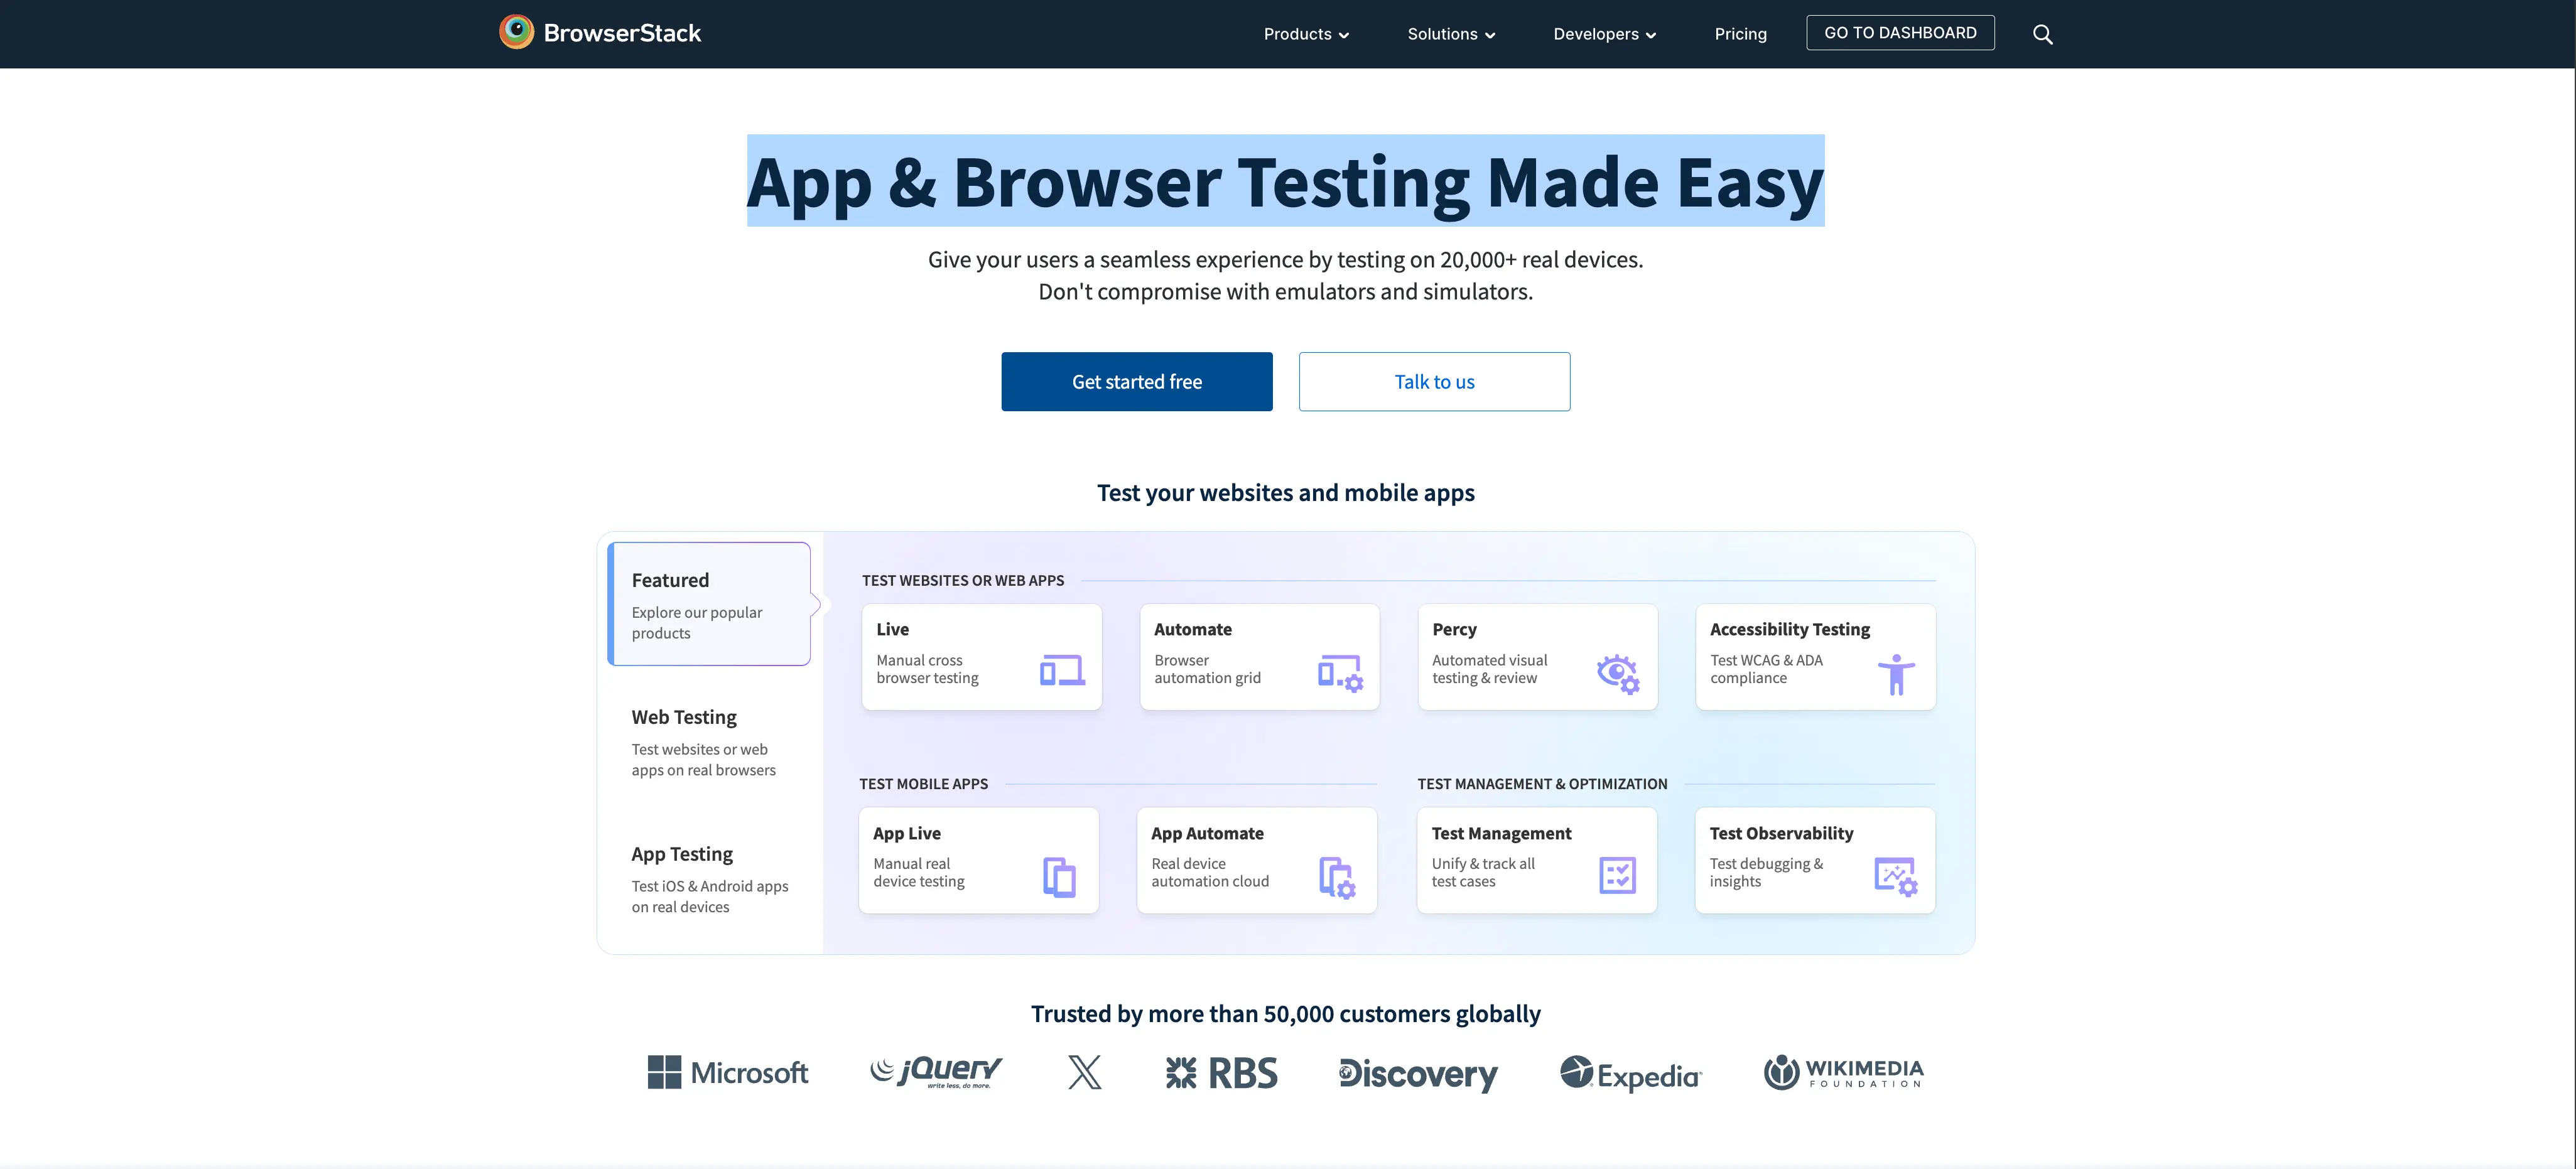Screen dimensions: 2576x1169
Task: Open the App Live title link
Action: coord(906,833)
